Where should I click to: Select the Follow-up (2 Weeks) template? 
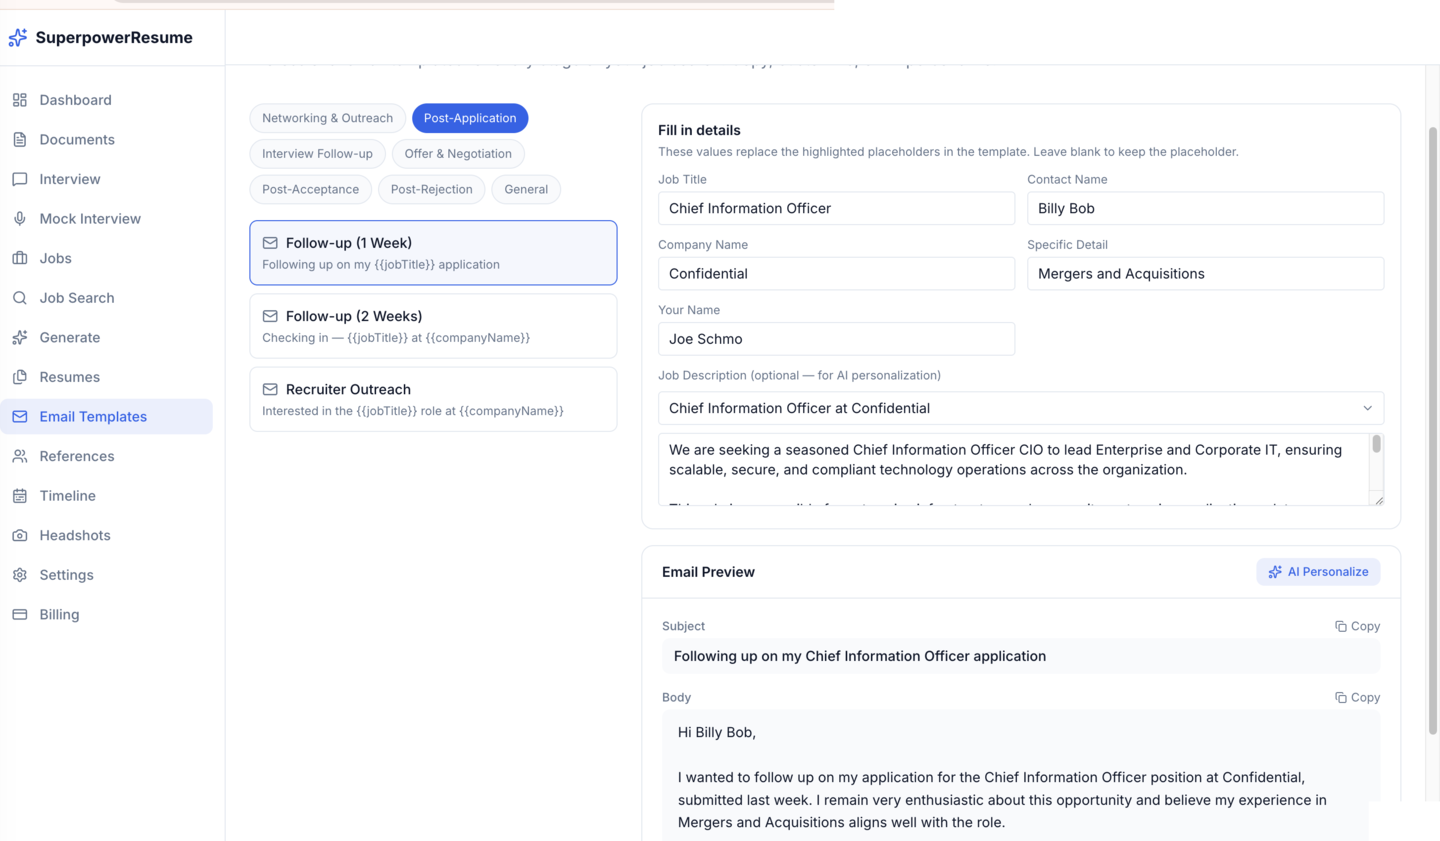[x=432, y=325]
